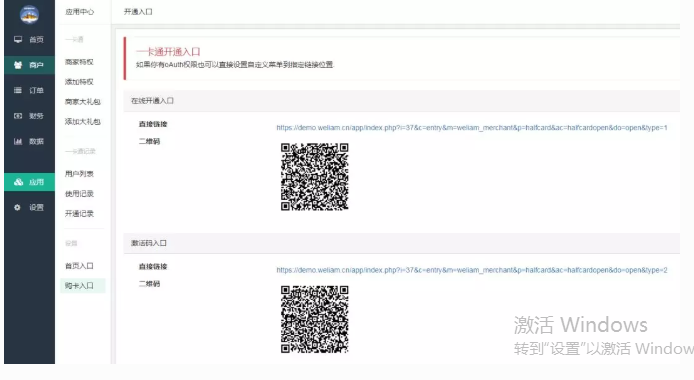Click the 首页 monitor icon
The height and width of the screenshot is (380, 694).
tap(18, 39)
